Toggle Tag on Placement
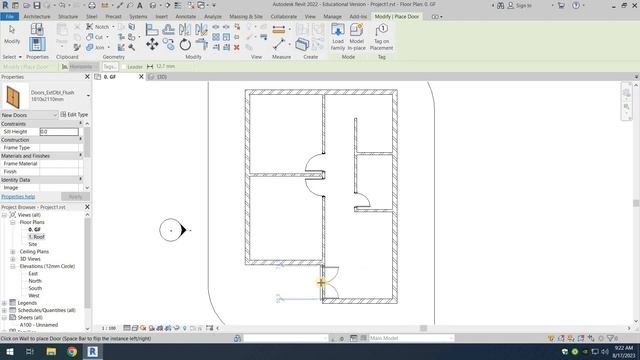The width and height of the screenshot is (640, 360). point(381,36)
